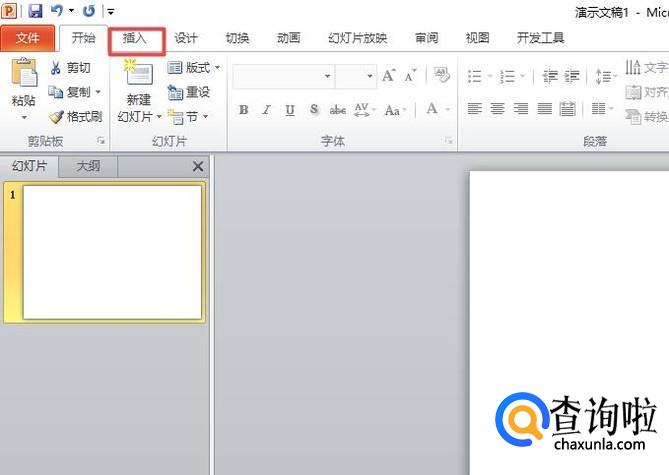Toggle Bold formatting

[244, 110]
